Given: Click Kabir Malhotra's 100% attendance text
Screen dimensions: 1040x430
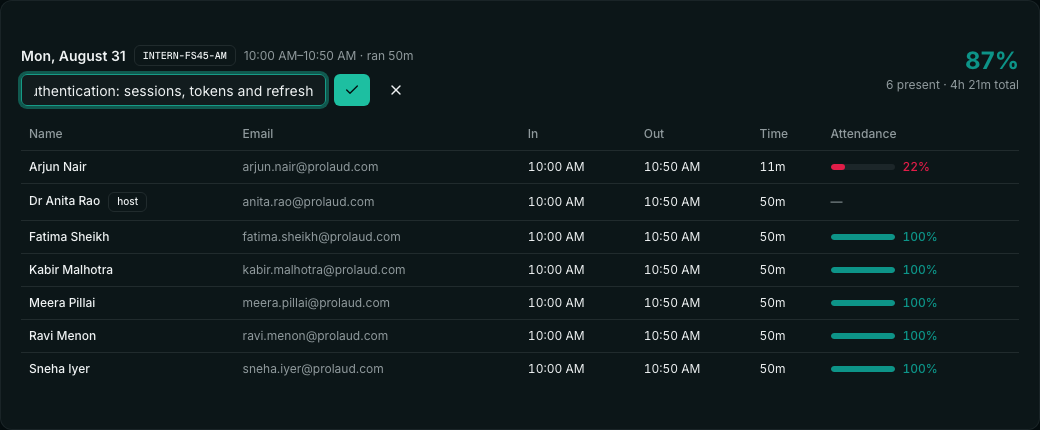Looking at the screenshot, I should (x=920, y=270).
